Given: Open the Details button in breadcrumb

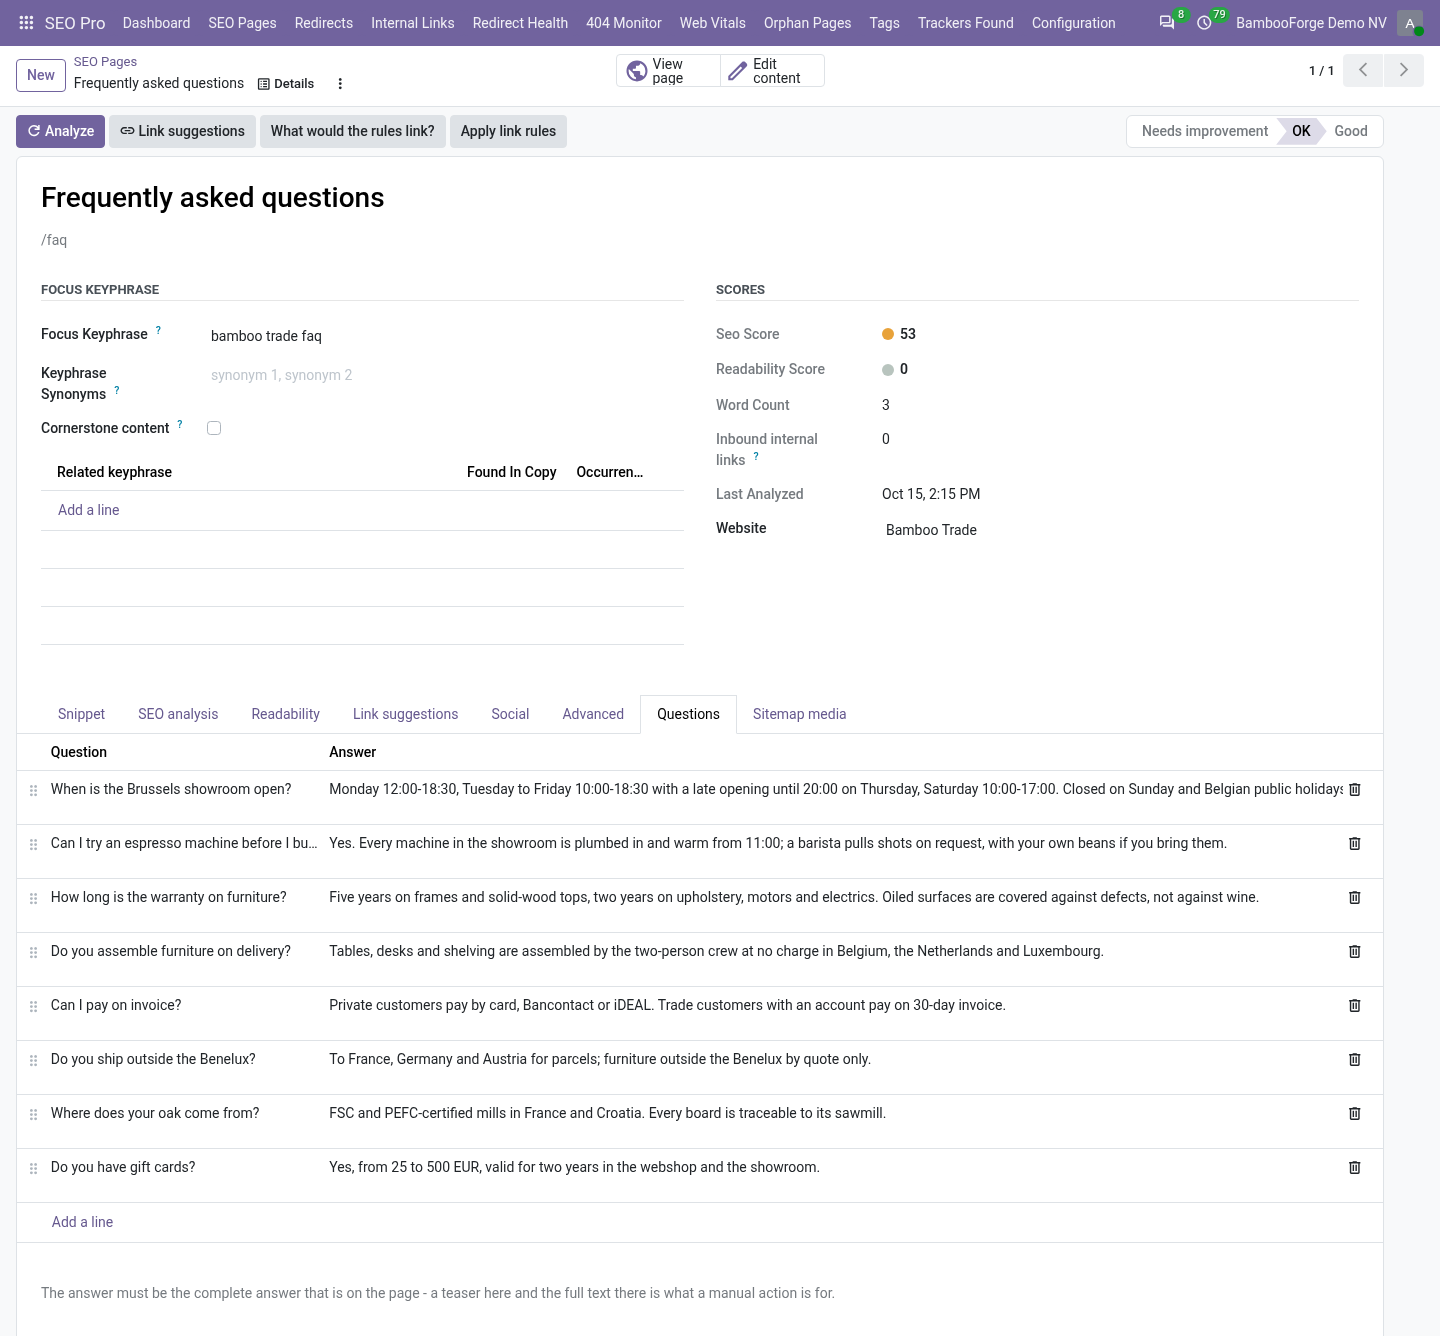Looking at the screenshot, I should point(286,84).
